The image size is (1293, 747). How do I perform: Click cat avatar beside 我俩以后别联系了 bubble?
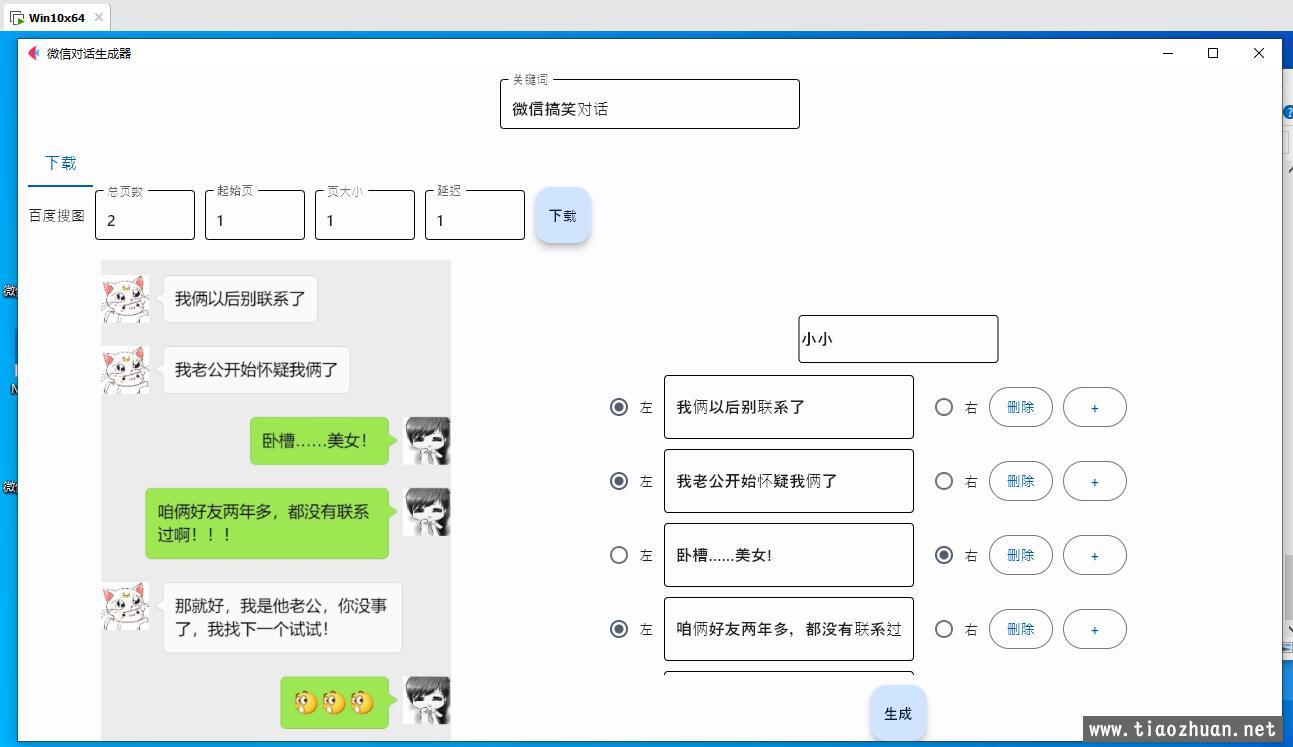pos(125,299)
